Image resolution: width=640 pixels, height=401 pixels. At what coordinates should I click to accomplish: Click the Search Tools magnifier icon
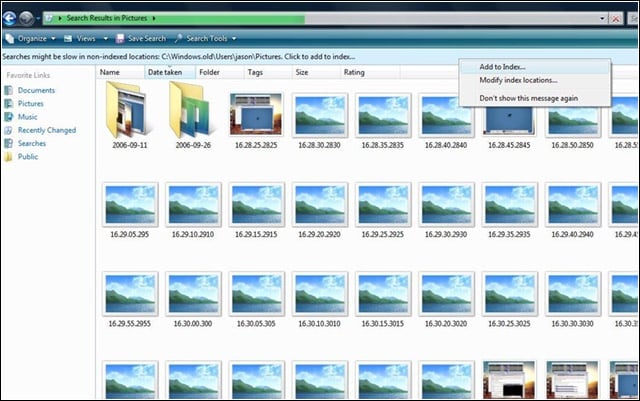tap(178, 38)
